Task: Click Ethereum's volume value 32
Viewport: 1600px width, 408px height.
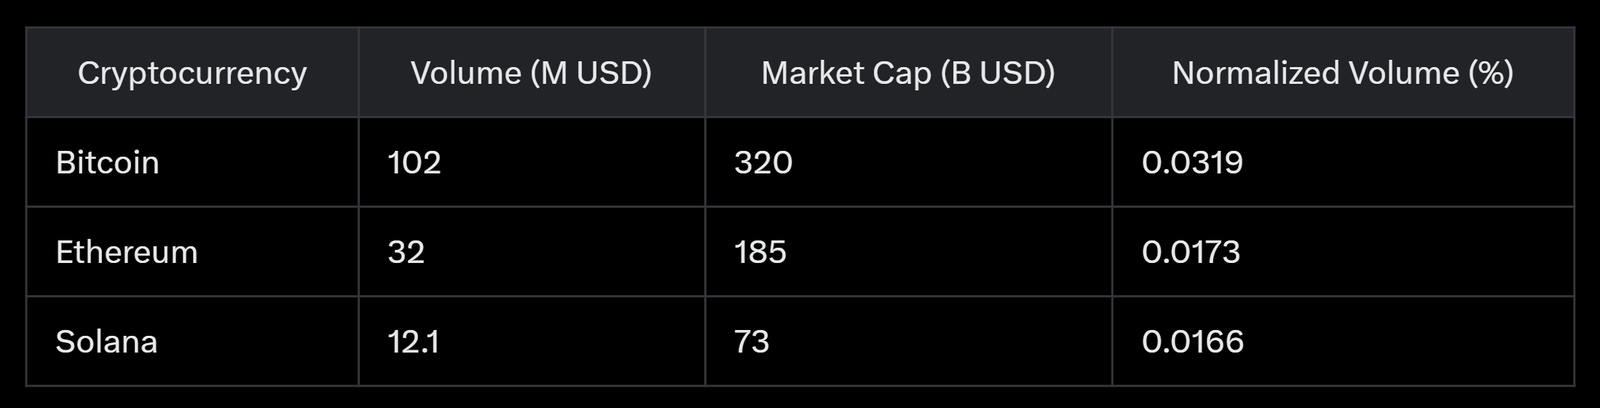Action: tap(406, 252)
